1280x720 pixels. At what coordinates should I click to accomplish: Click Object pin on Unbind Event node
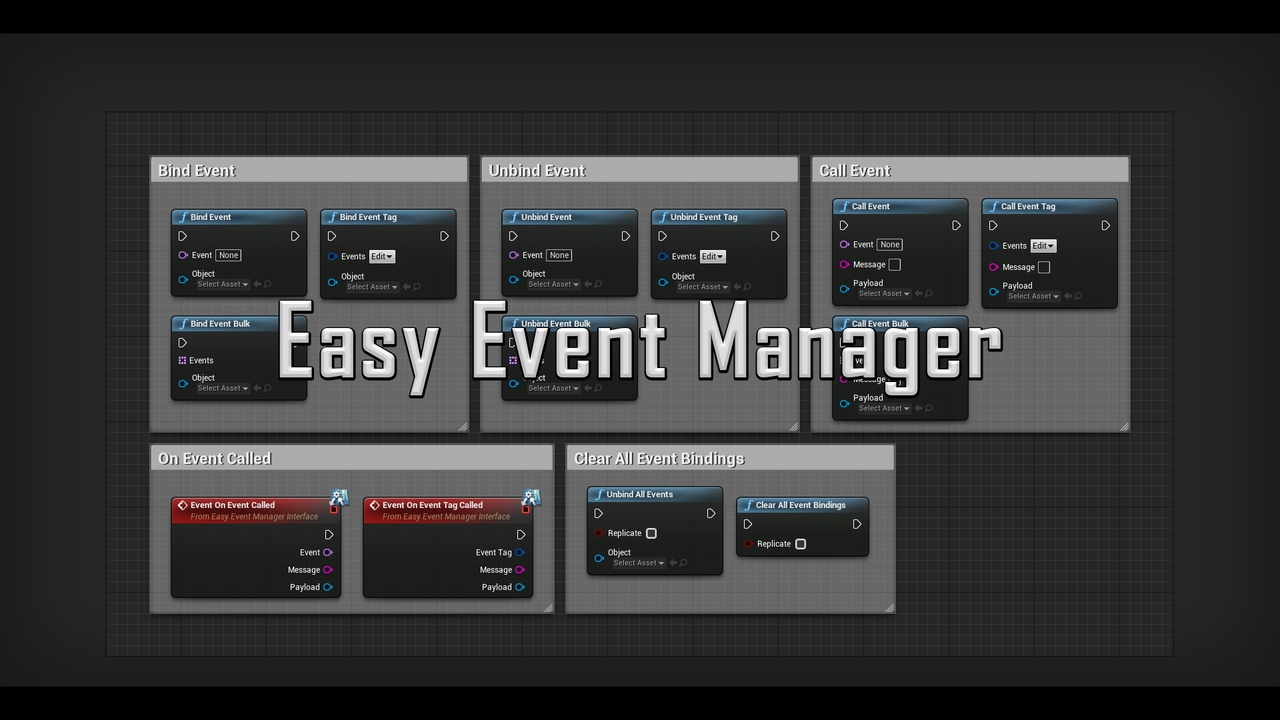coord(514,279)
